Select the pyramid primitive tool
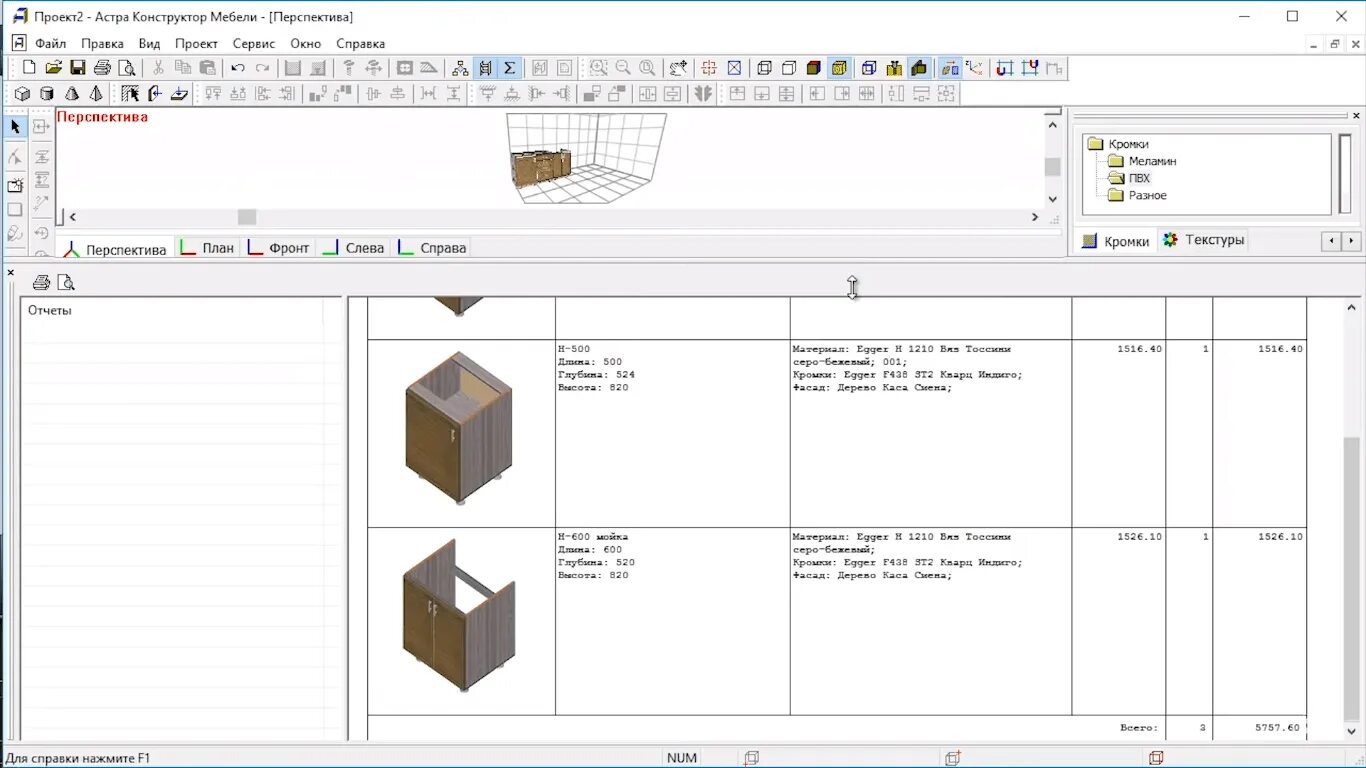 click(96, 94)
